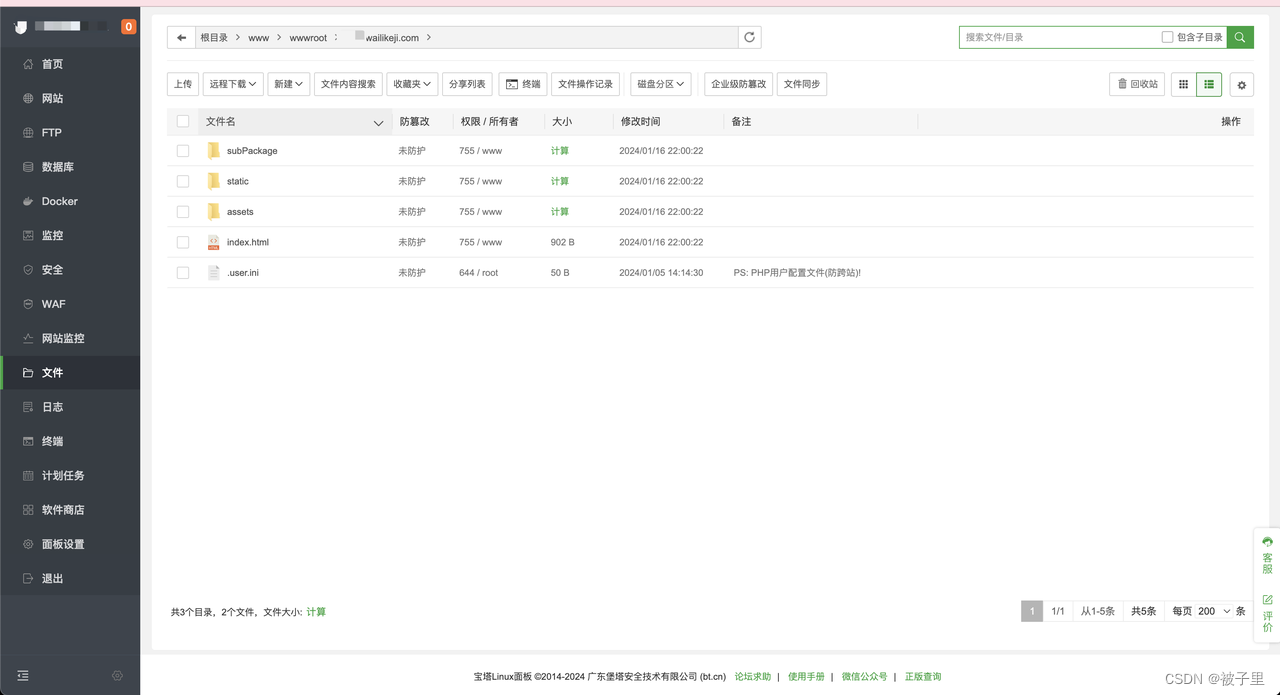
Task: Click the 分享列表 button
Action: click(467, 84)
